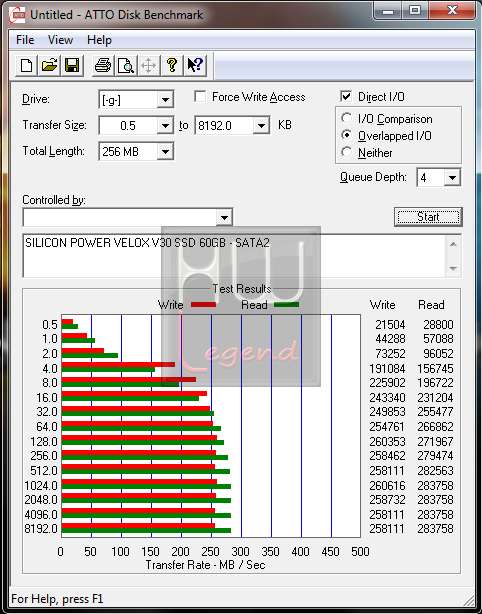Click the Save floppy disk icon
This screenshot has height=614, width=482.
(72, 65)
